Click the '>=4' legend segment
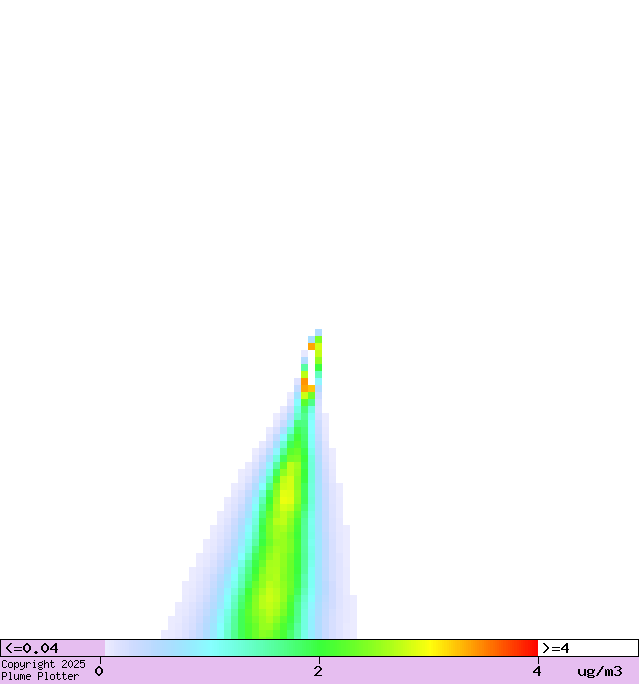The image size is (639, 684). [588, 648]
